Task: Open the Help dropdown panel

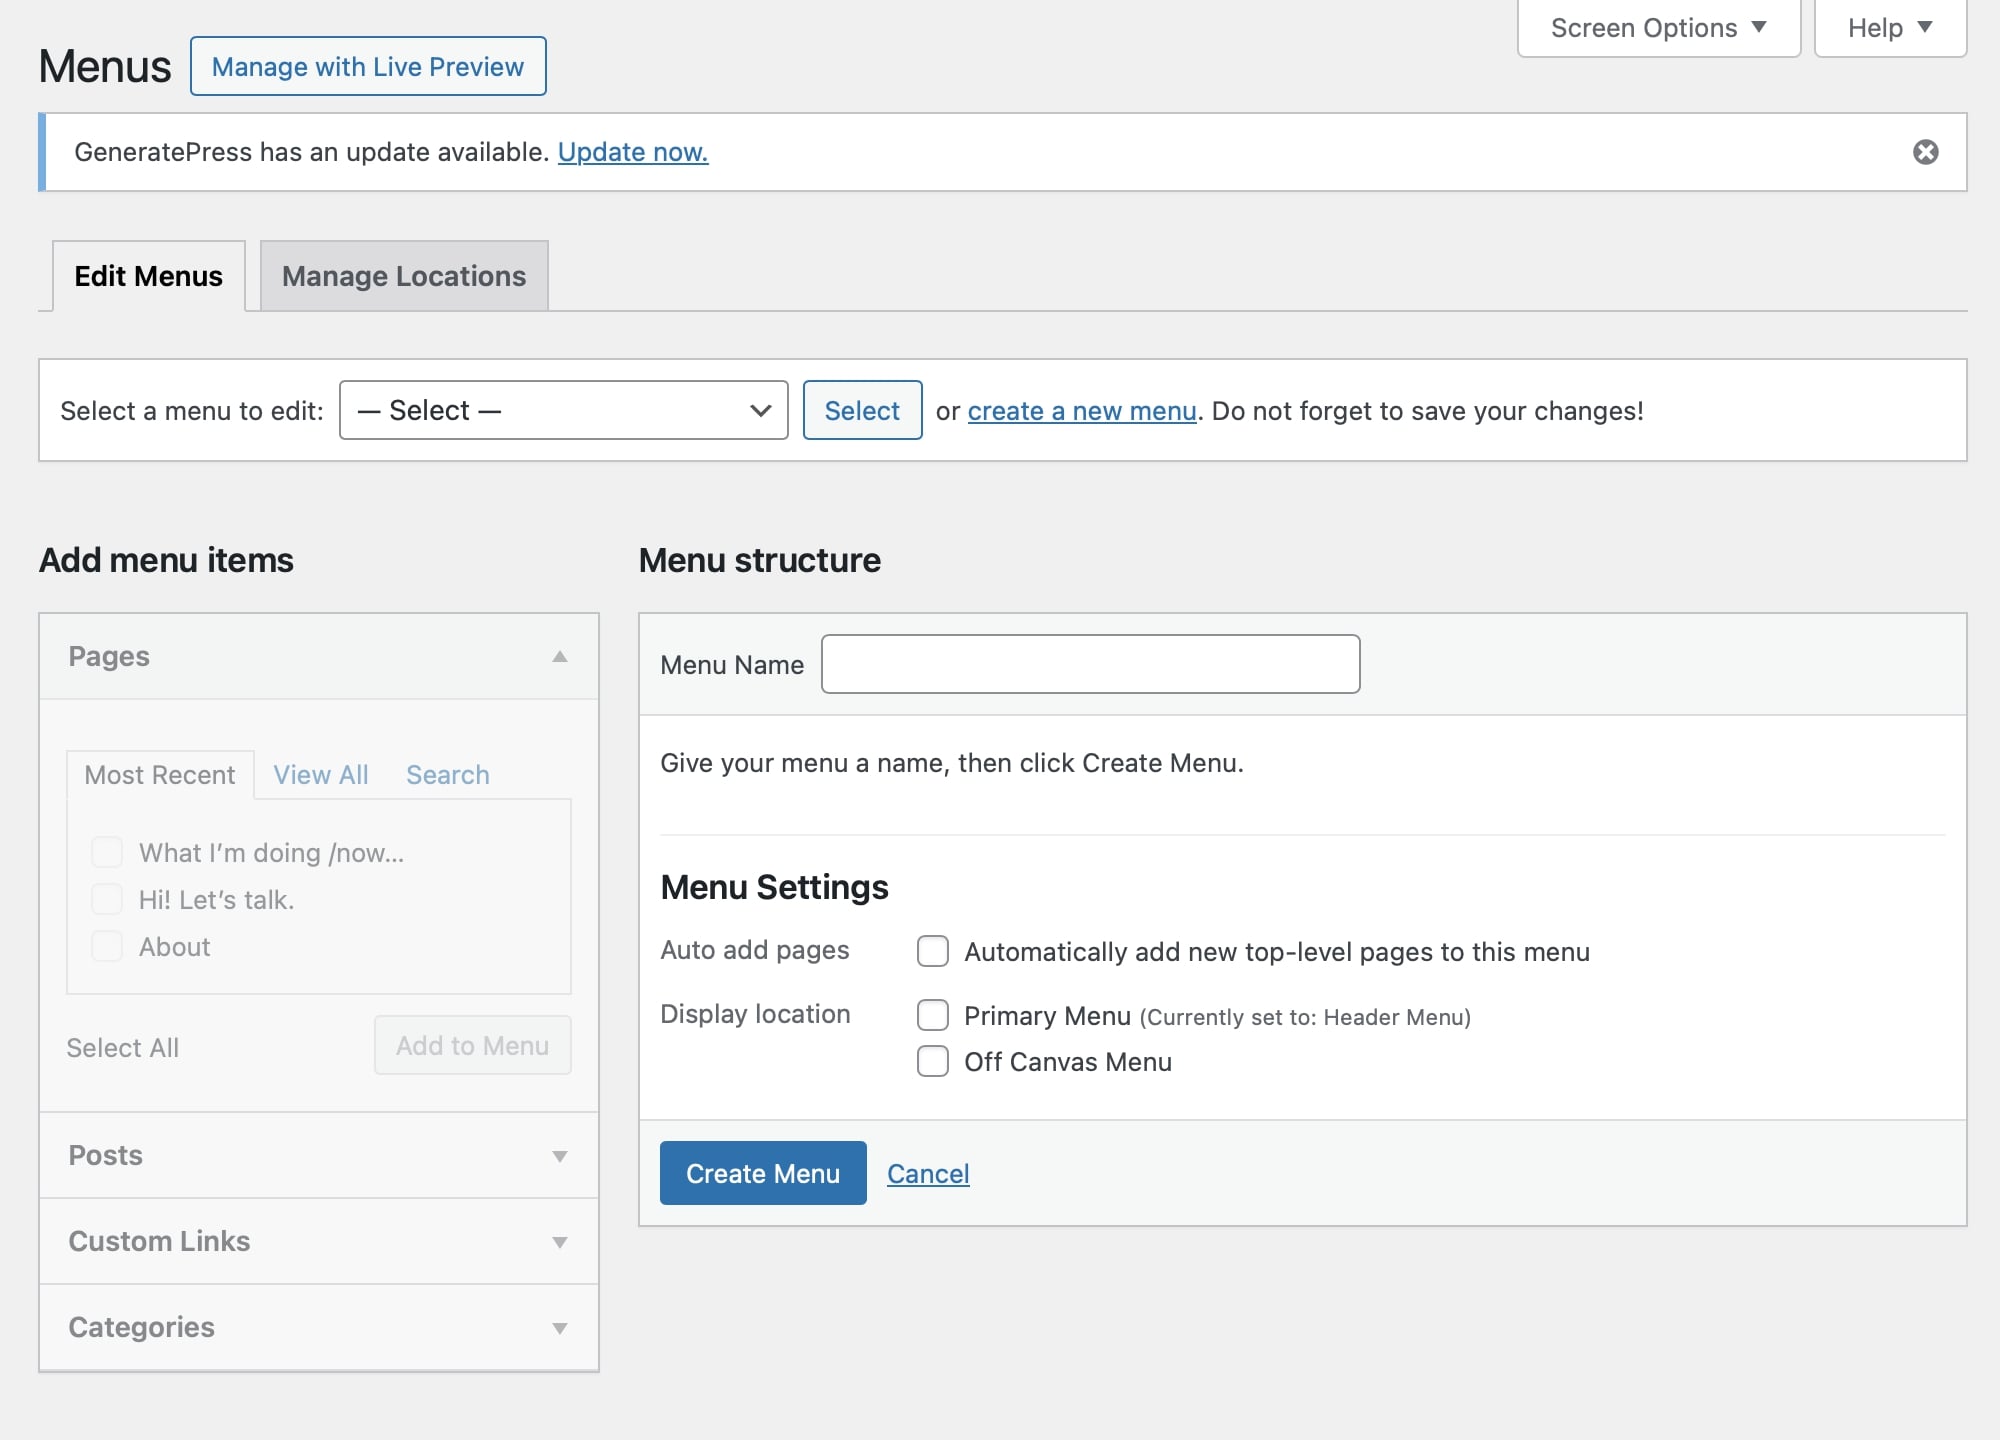Action: pyautogui.click(x=1889, y=28)
